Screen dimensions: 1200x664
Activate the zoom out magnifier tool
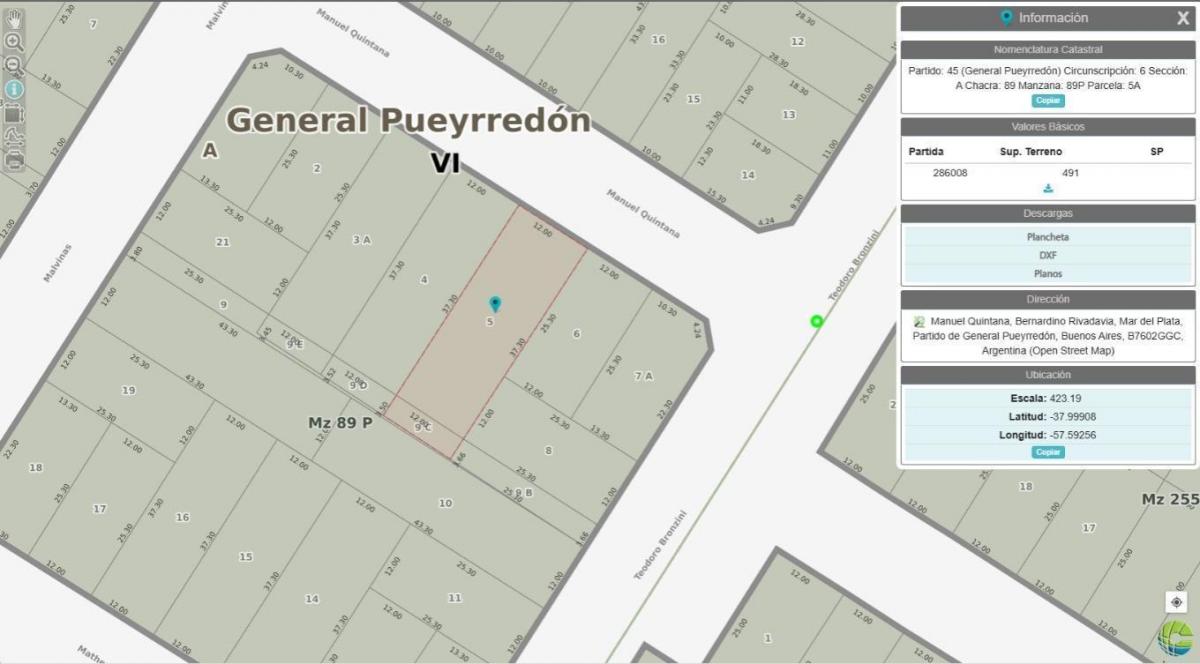(x=14, y=65)
